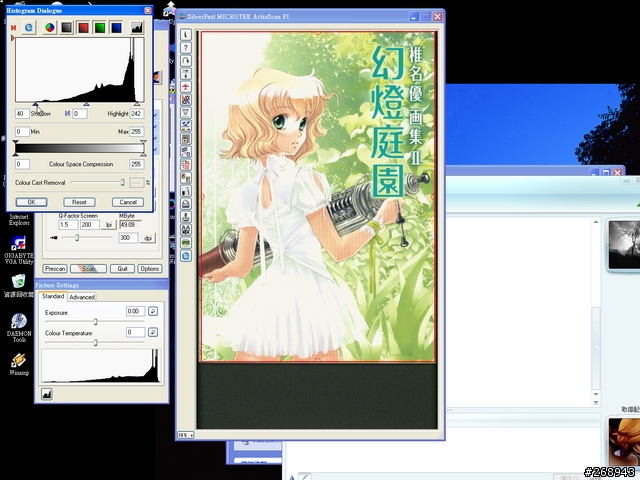Click the scrollbar down arrow in the right window

[x=596, y=394]
